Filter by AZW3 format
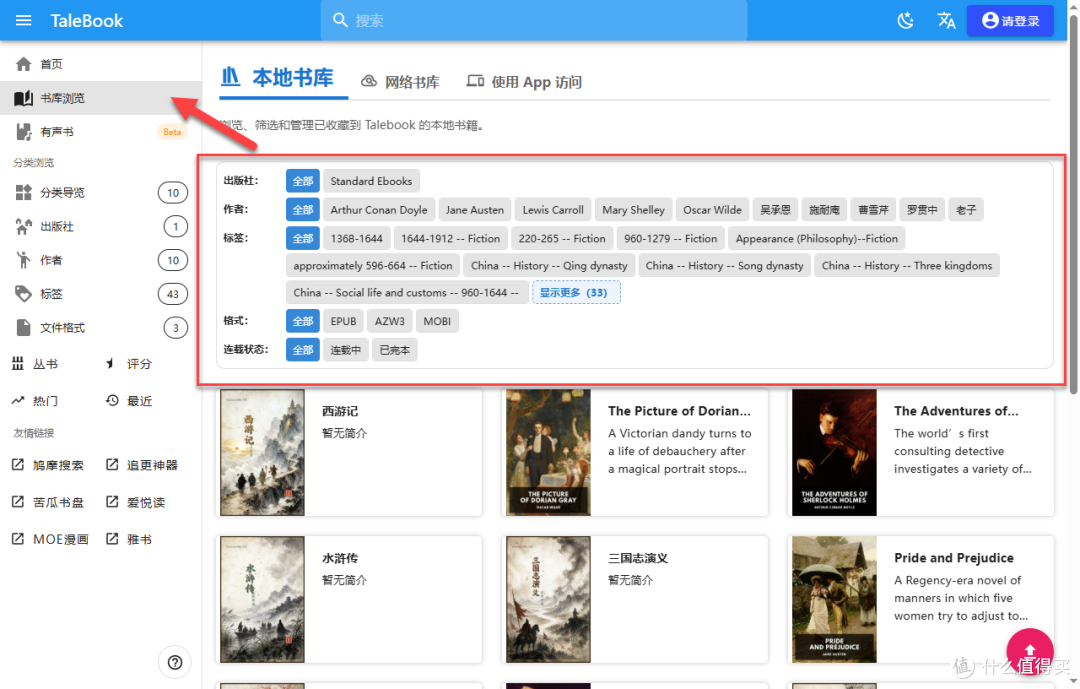Viewport: 1080px width, 689px height. tap(390, 321)
